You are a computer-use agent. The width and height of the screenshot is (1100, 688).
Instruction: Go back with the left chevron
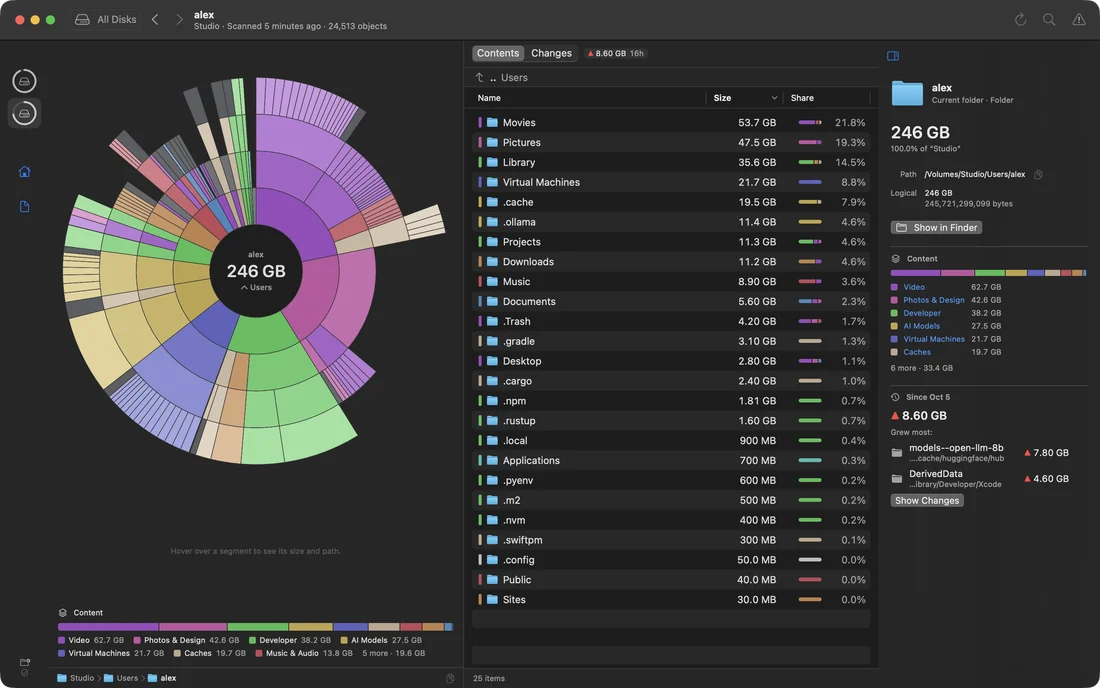pos(155,20)
